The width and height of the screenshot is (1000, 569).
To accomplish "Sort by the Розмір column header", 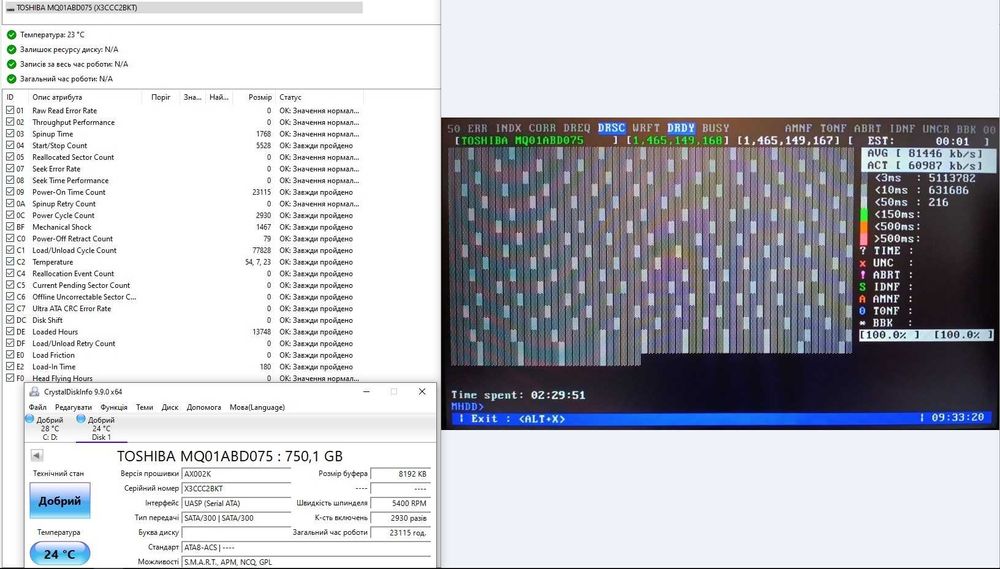I will tap(260, 97).
